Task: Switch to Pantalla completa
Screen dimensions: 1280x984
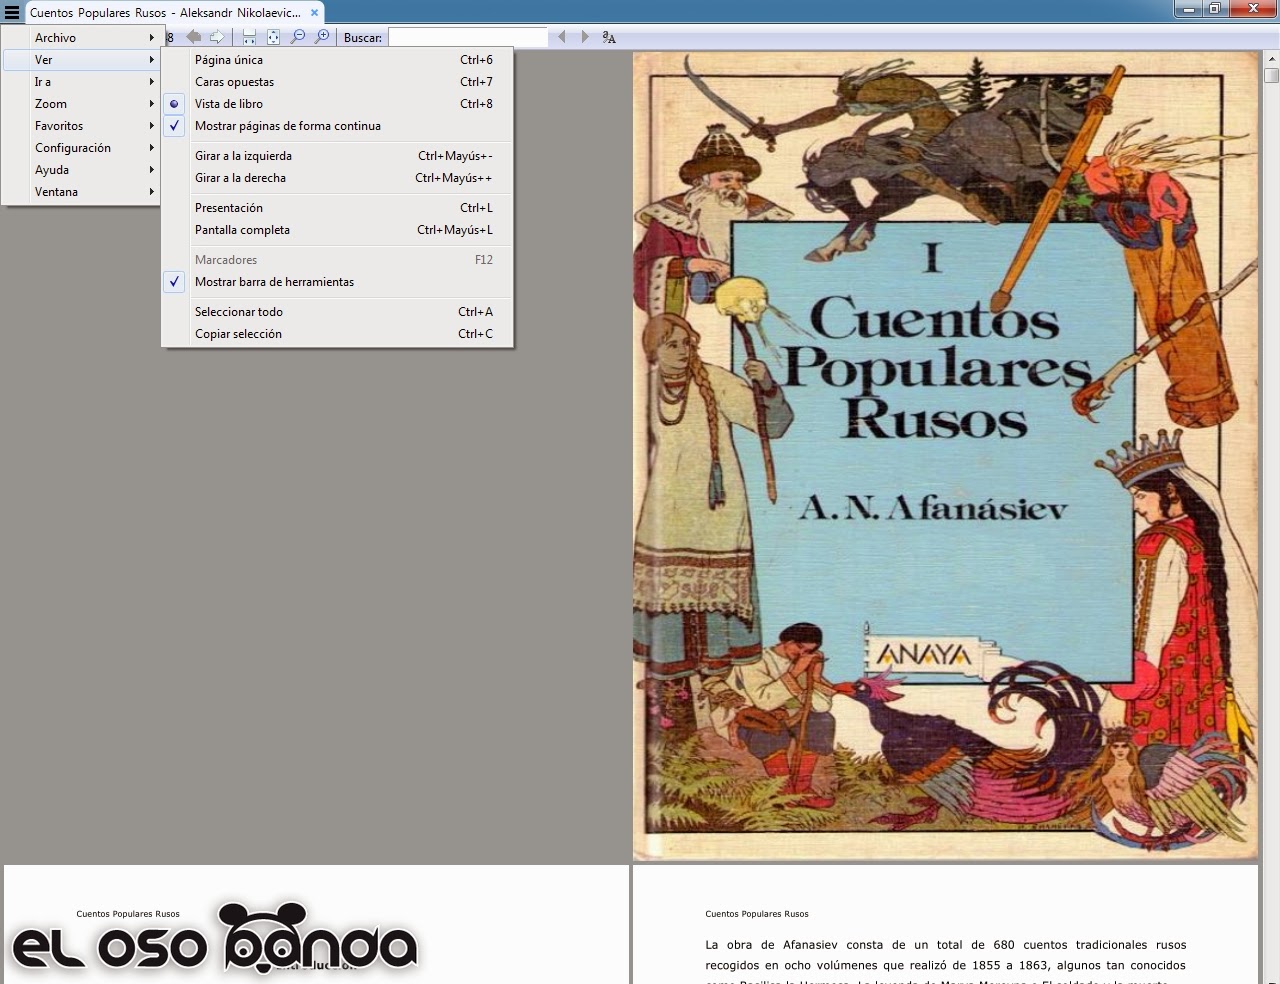Action: click(338, 230)
